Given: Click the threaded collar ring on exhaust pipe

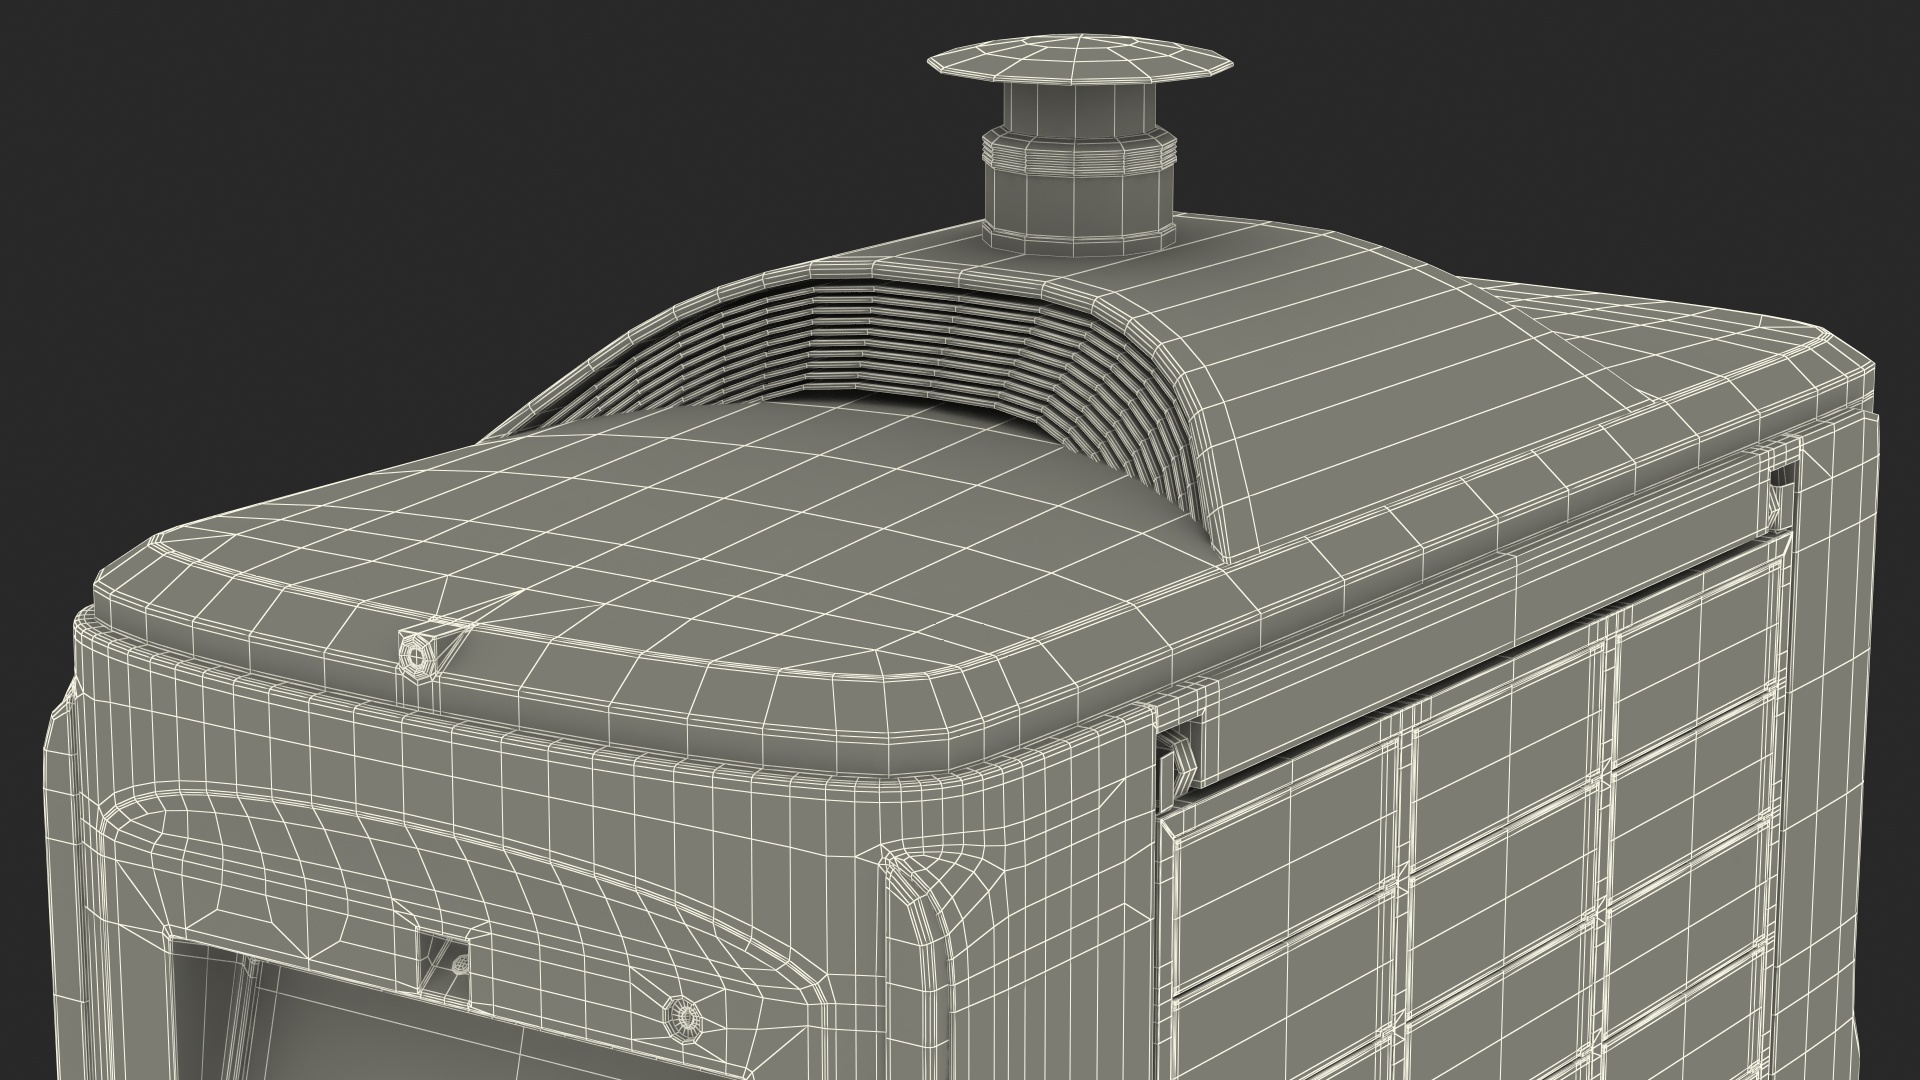Looking at the screenshot, I should (x=1077, y=151).
